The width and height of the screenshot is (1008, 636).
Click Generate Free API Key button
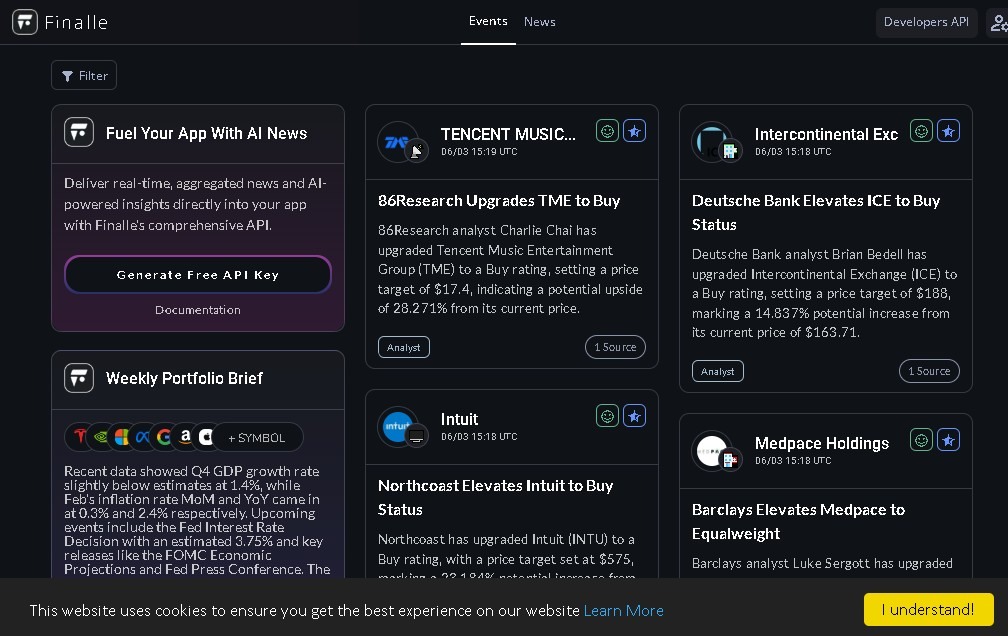coord(198,275)
